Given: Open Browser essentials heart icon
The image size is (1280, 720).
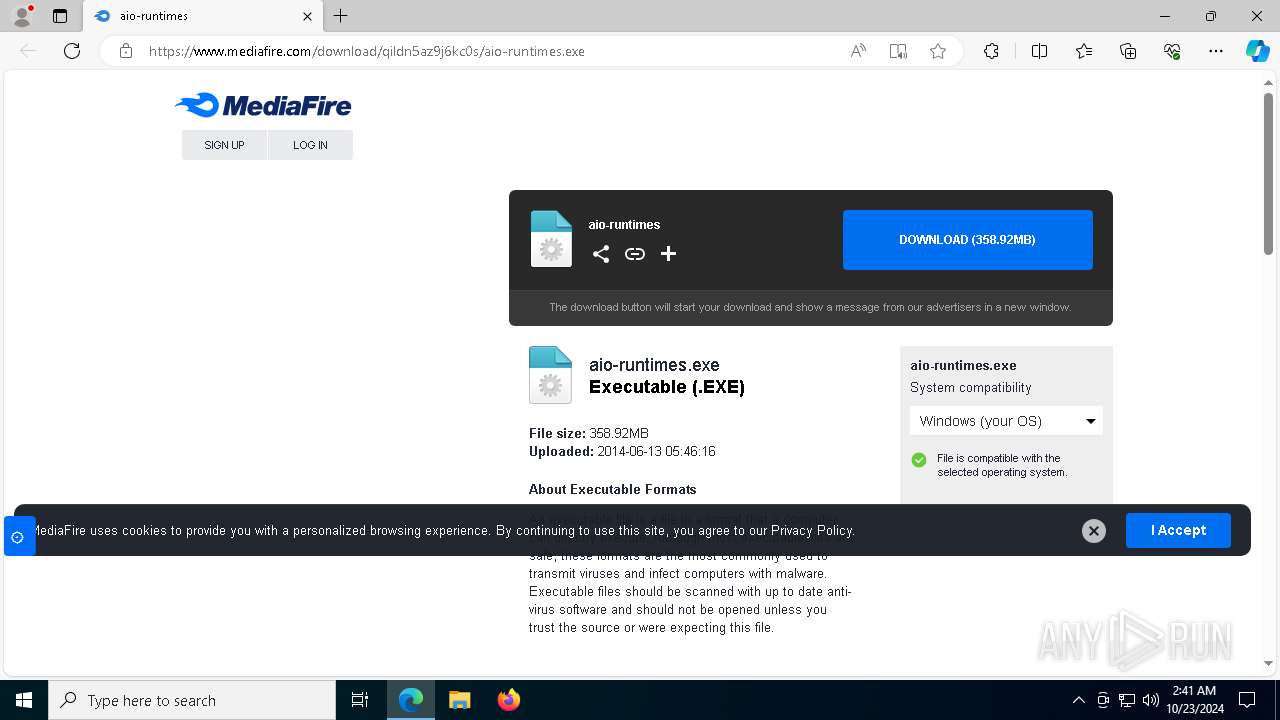Looking at the screenshot, I should click(x=1172, y=51).
